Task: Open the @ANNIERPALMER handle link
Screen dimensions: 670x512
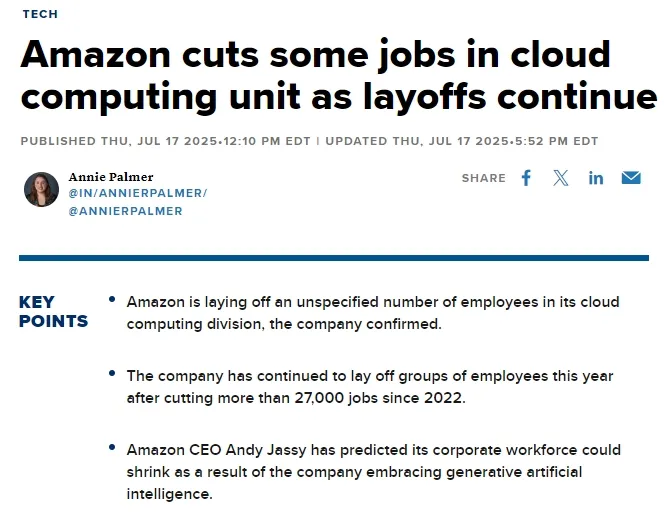Action: [125, 211]
